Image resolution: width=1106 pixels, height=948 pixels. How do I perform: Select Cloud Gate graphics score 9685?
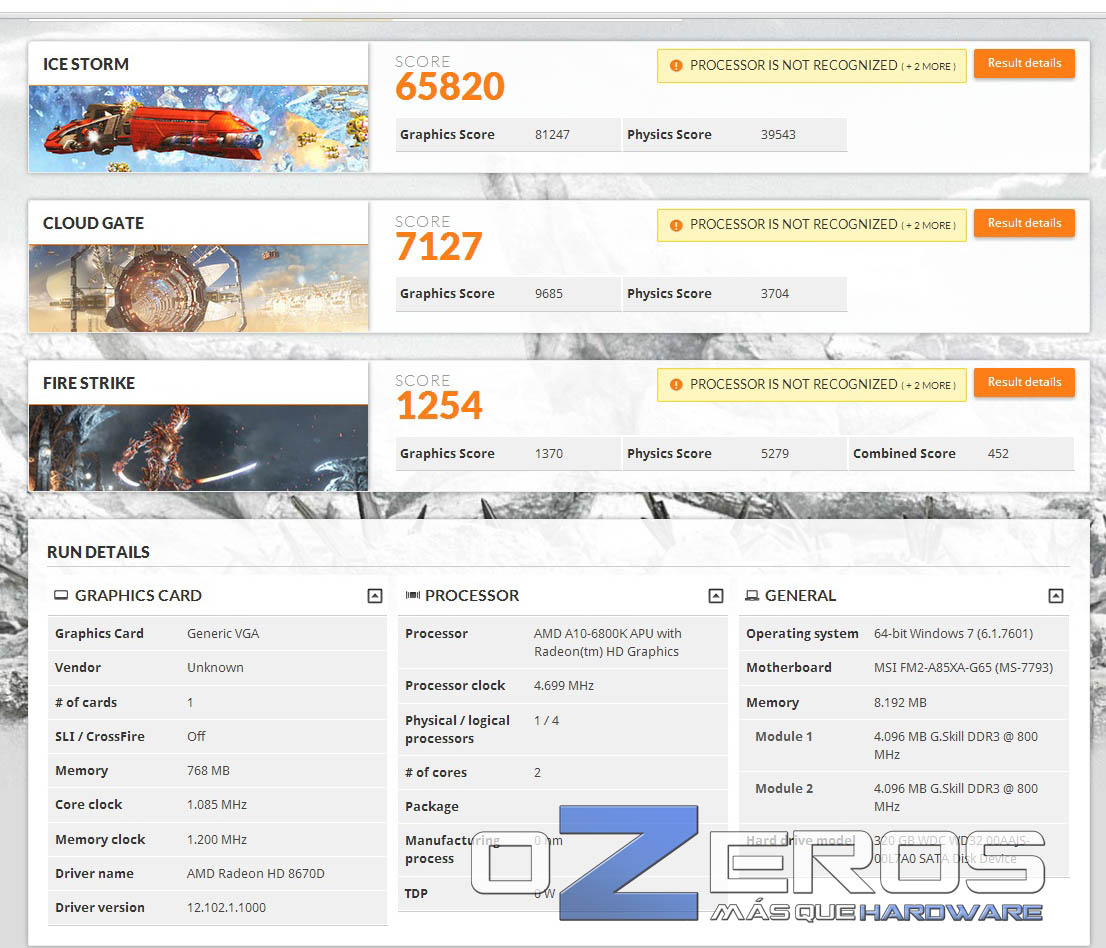point(549,294)
